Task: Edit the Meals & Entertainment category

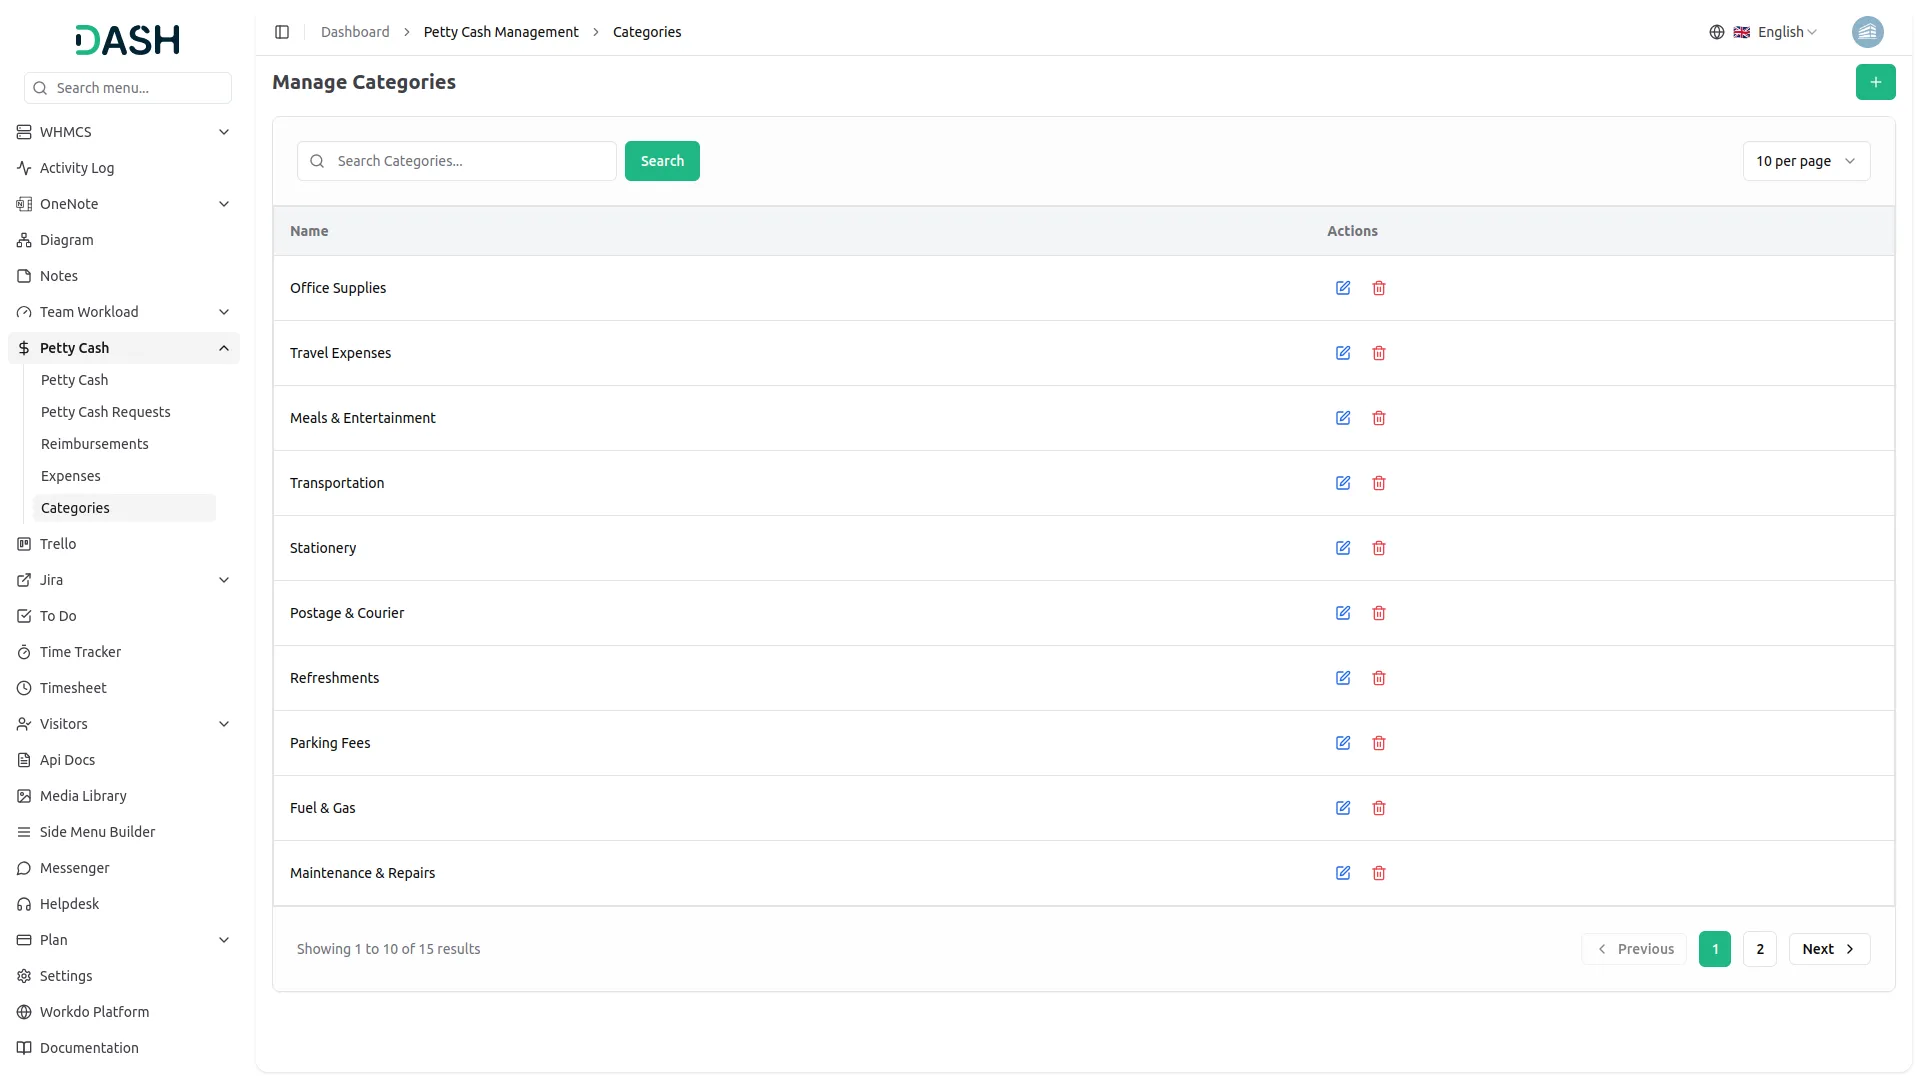Action: tap(1343, 418)
